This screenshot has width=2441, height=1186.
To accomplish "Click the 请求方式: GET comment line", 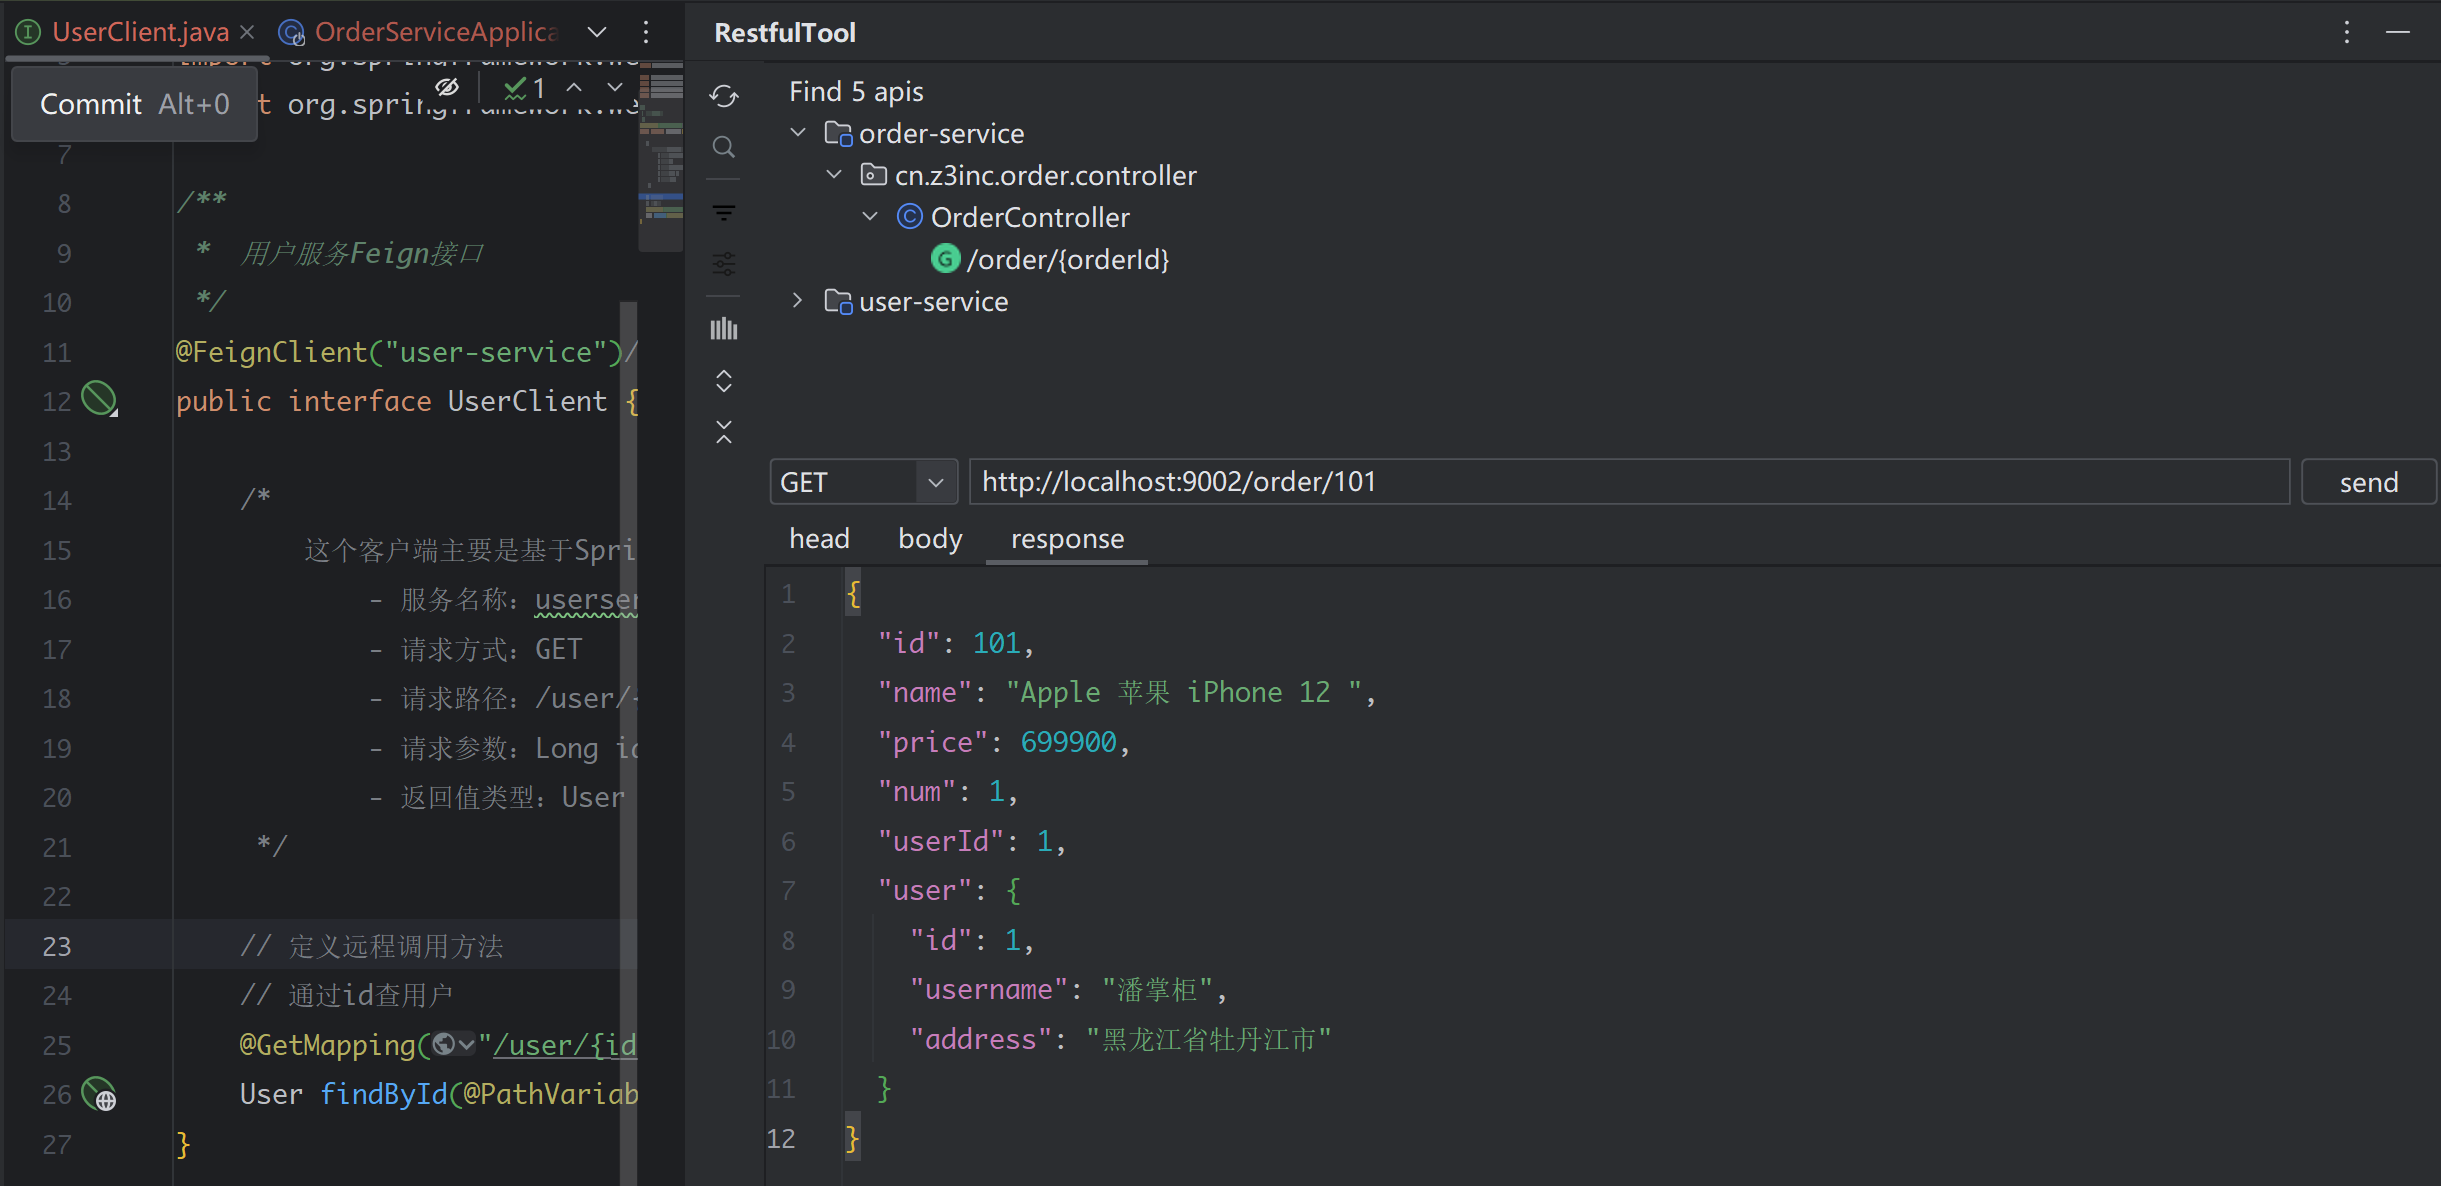I will pyautogui.click(x=476, y=649).
